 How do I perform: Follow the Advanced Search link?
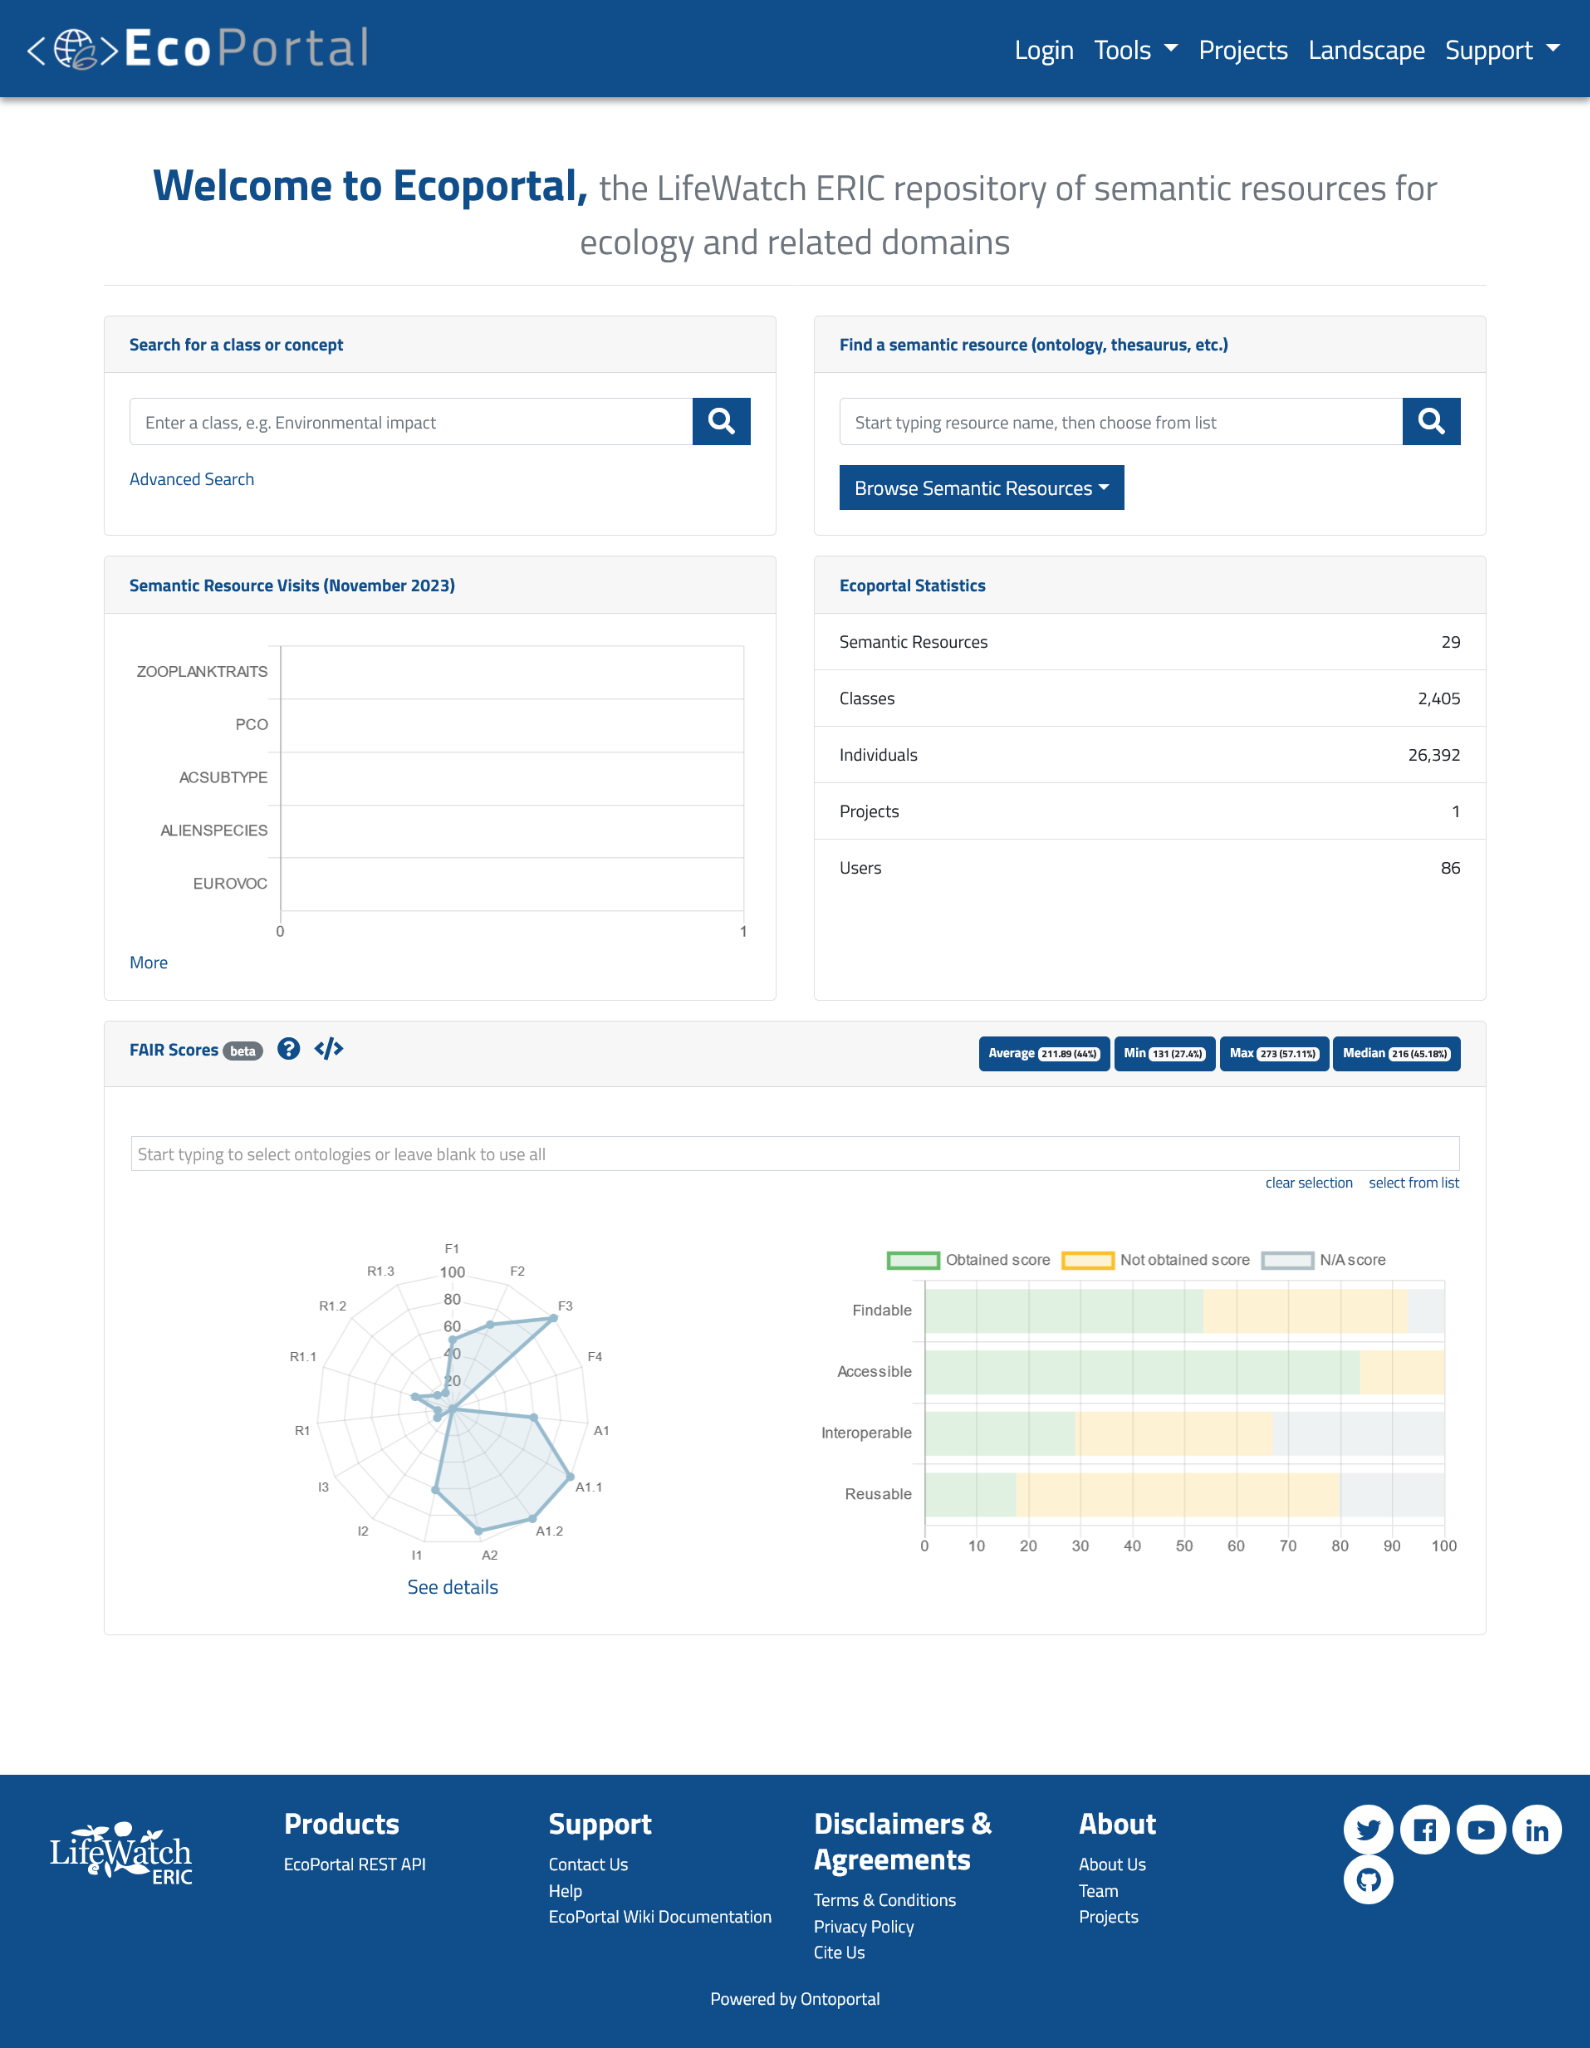pyautogui.click(x=192, y=479)
